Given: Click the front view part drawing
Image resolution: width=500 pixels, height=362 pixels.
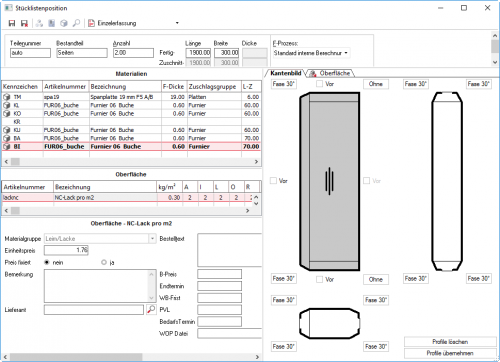Looking at the screenshot, I should pos(330,181).
